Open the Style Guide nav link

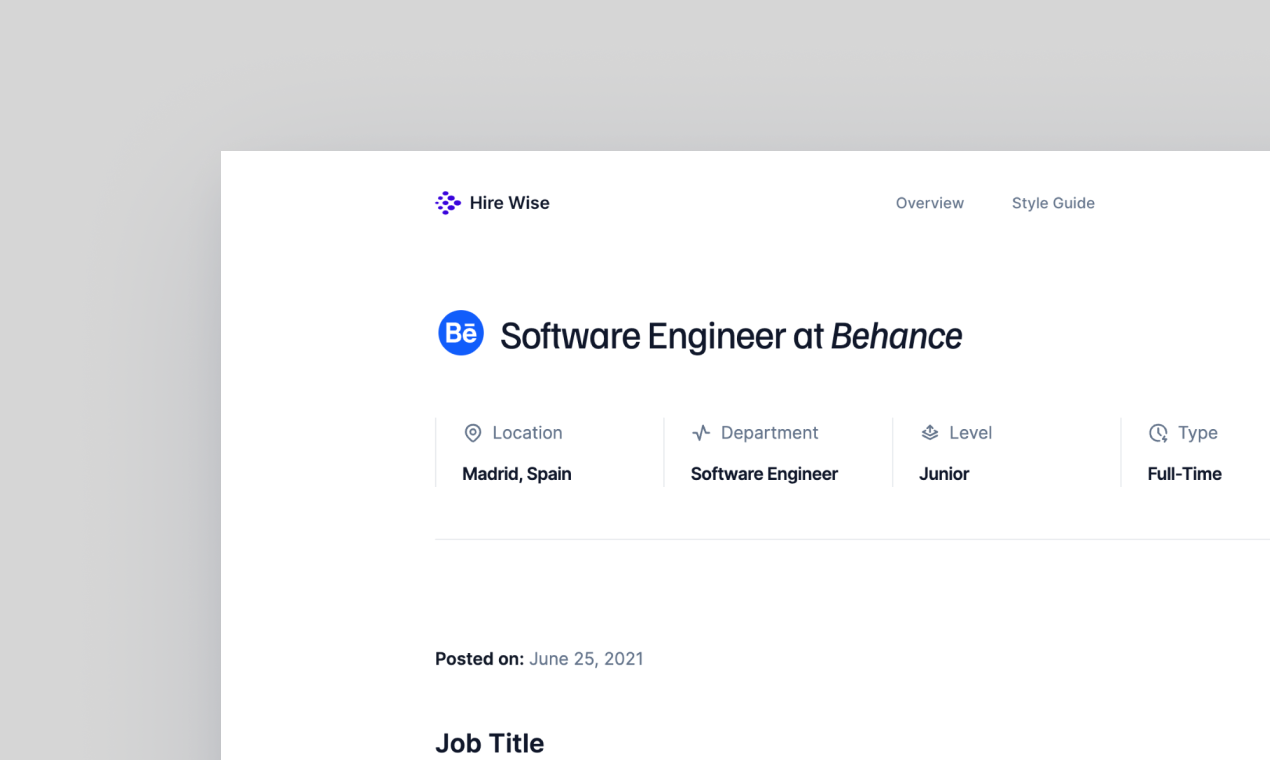tap(1053, 203)
